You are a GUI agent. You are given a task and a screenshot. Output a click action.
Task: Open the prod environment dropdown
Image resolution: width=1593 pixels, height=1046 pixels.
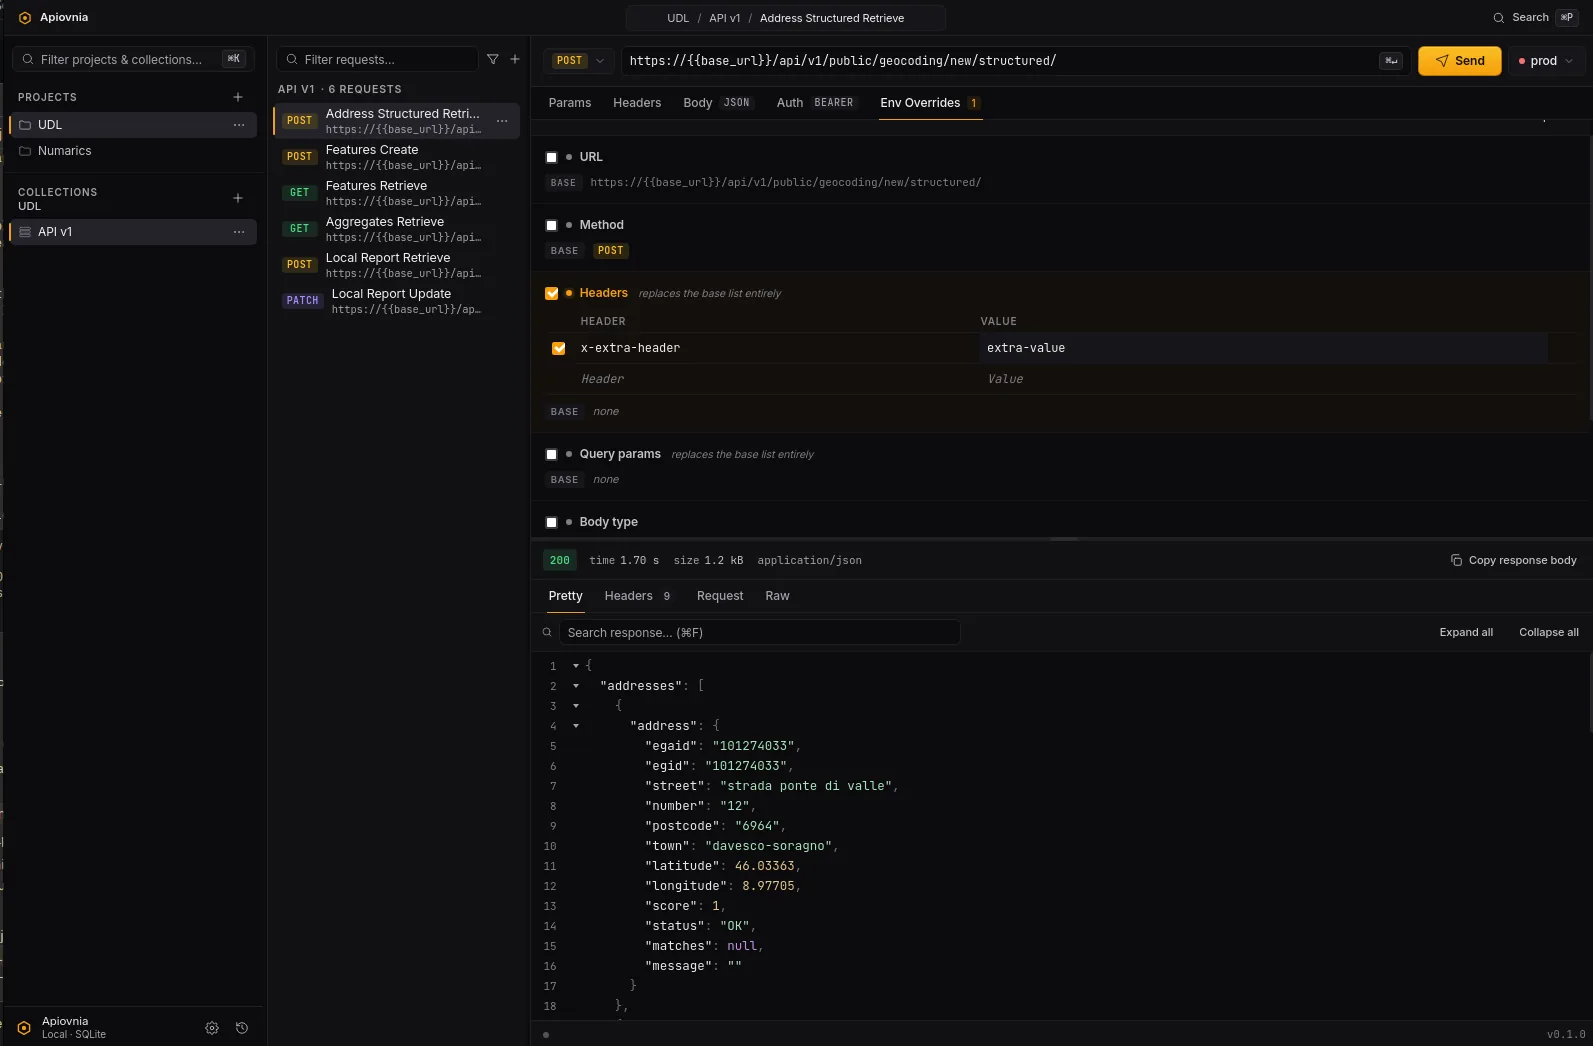[x=1547, y=61]
